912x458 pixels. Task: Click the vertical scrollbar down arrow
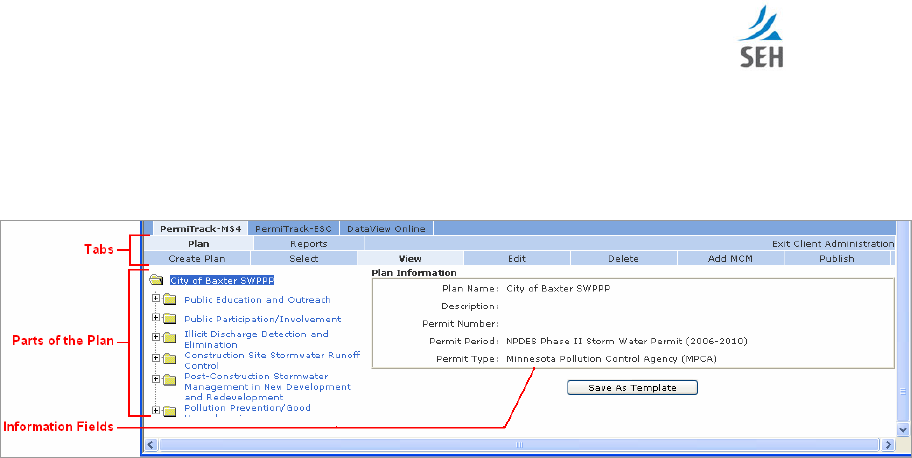point(903,430)
